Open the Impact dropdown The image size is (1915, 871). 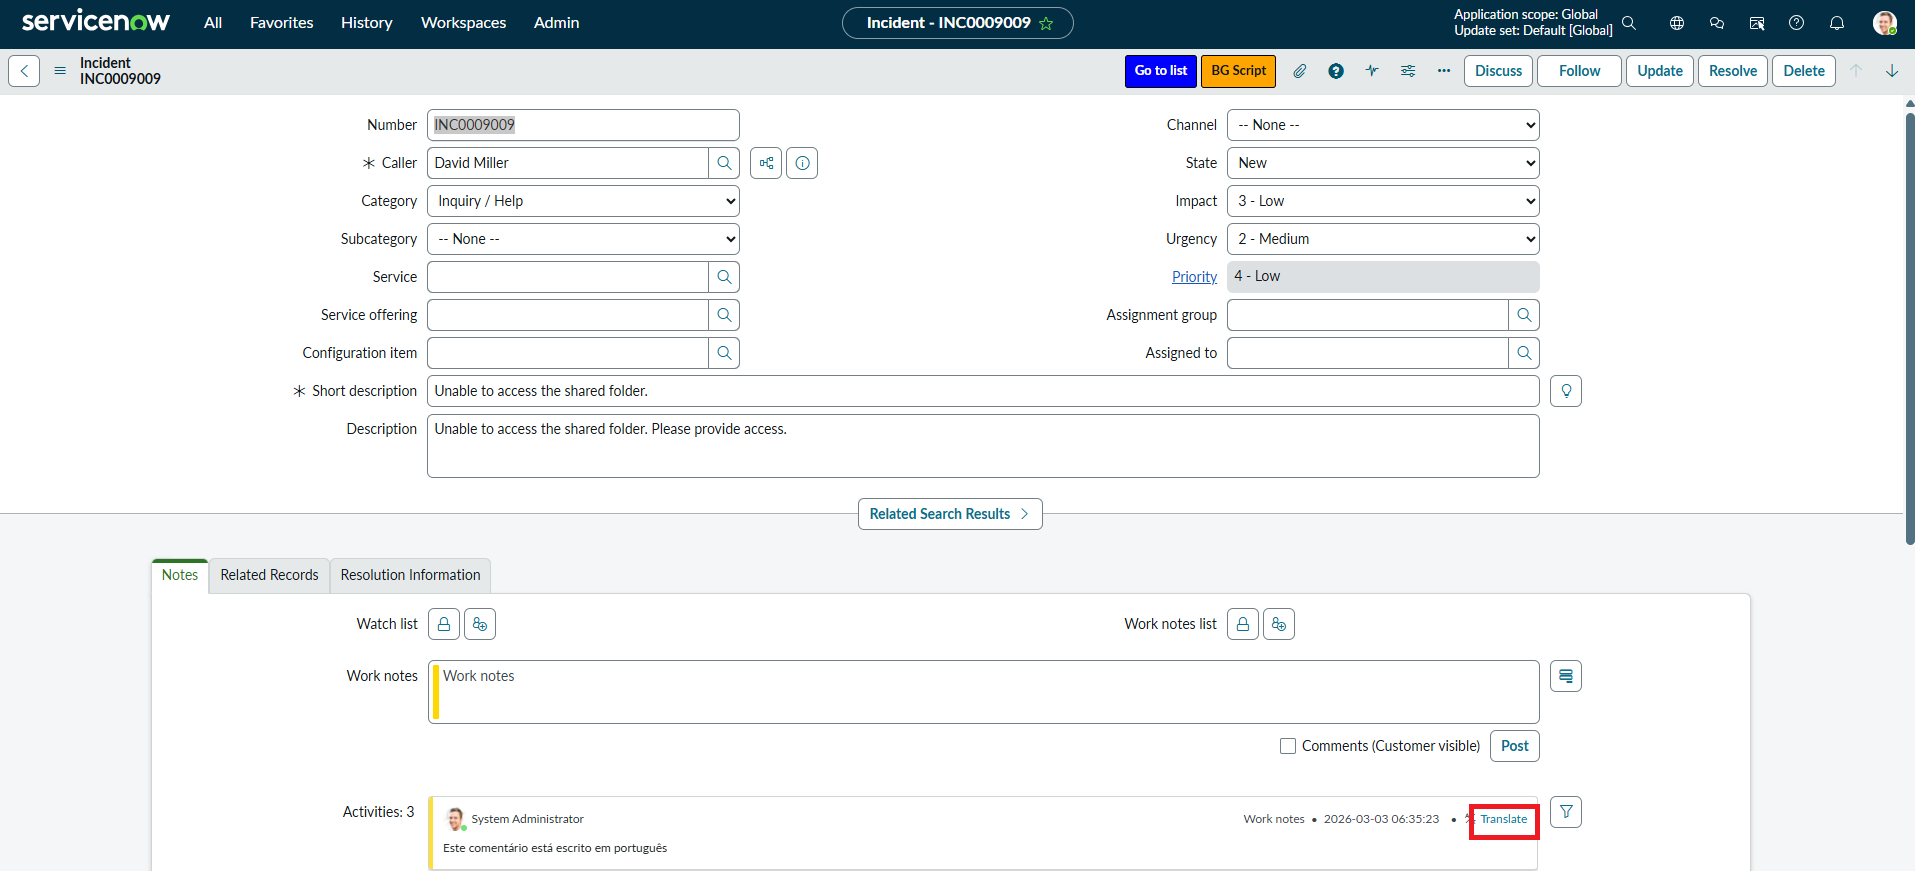coord(1383,201)
